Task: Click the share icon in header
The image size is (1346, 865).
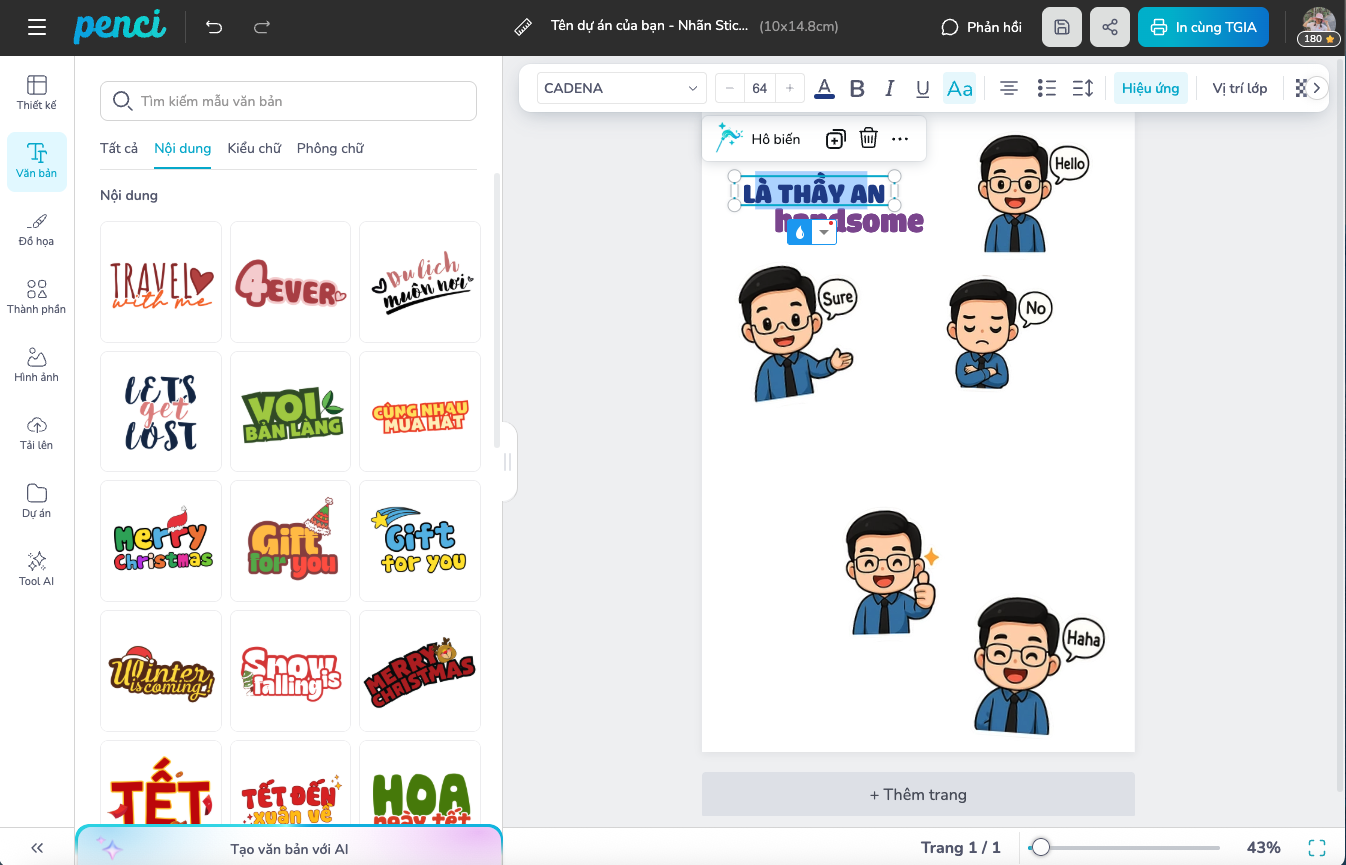Action: pyautogui.click(x=1110, y=27)
